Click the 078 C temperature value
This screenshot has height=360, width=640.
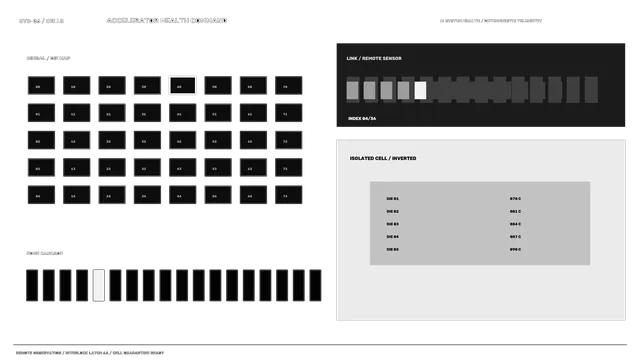pyautogui.click(x=515, y=199)
